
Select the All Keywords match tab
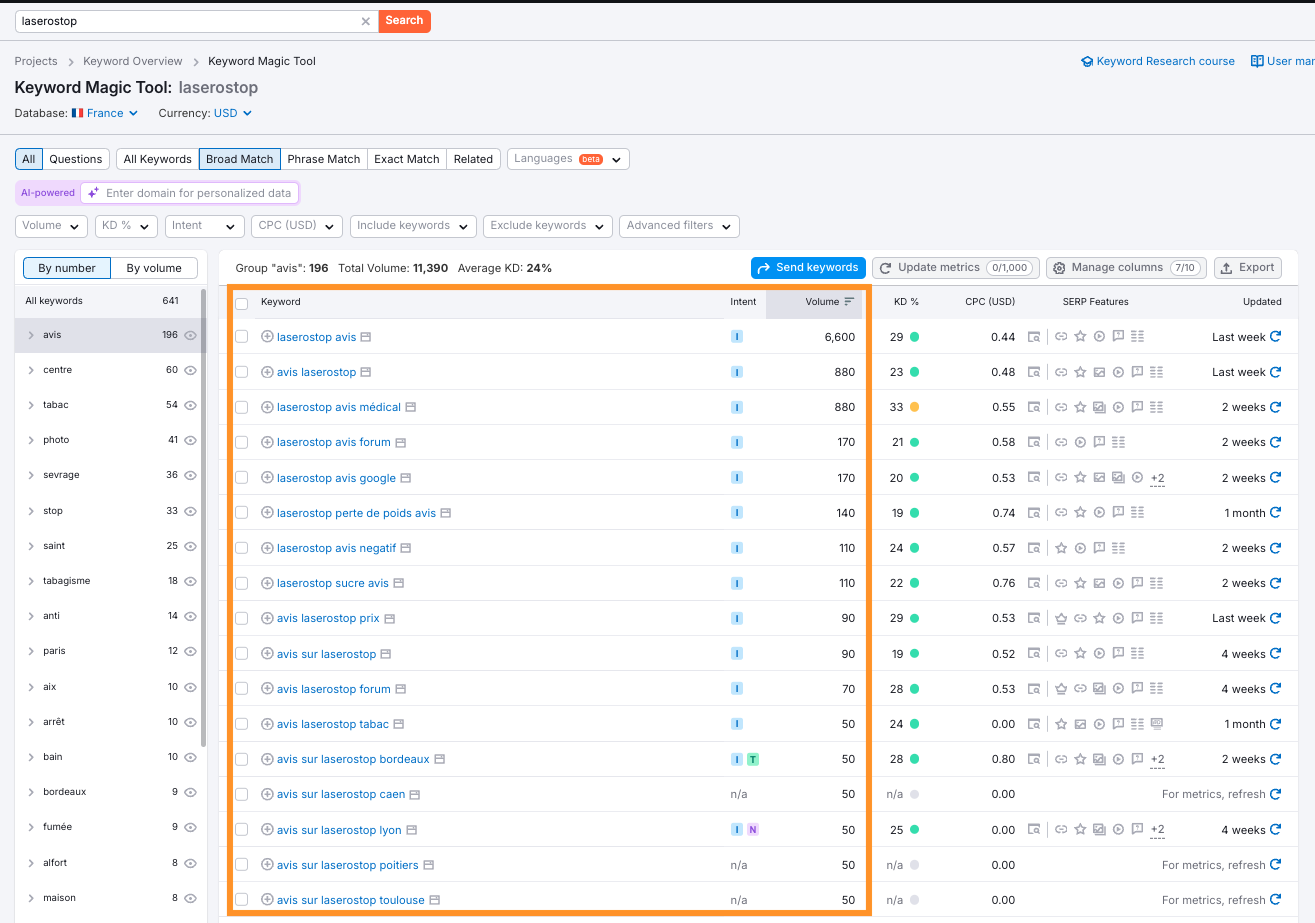pos(158,159)
